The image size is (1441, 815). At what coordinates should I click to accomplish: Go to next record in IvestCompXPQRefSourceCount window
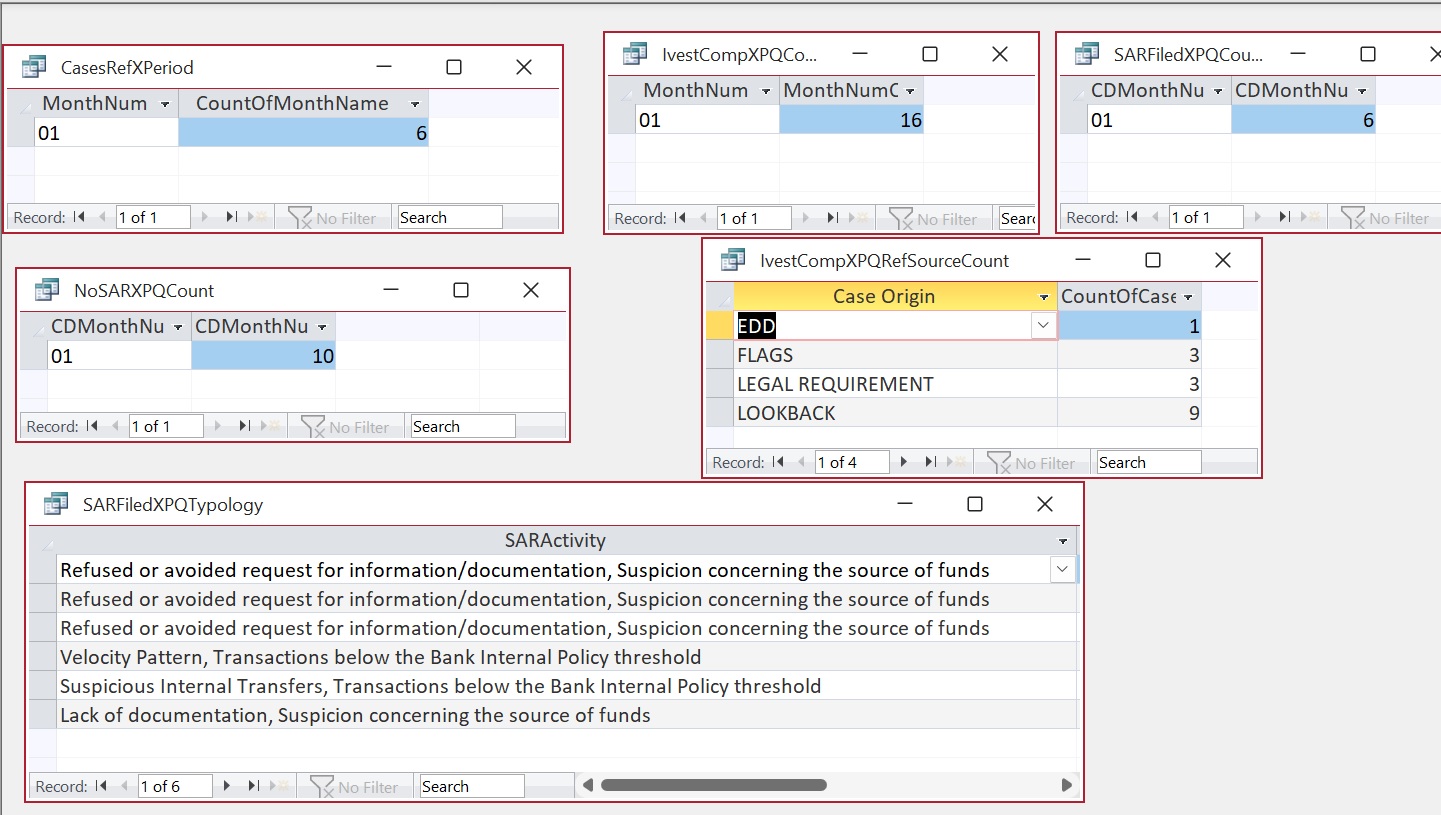905,462
